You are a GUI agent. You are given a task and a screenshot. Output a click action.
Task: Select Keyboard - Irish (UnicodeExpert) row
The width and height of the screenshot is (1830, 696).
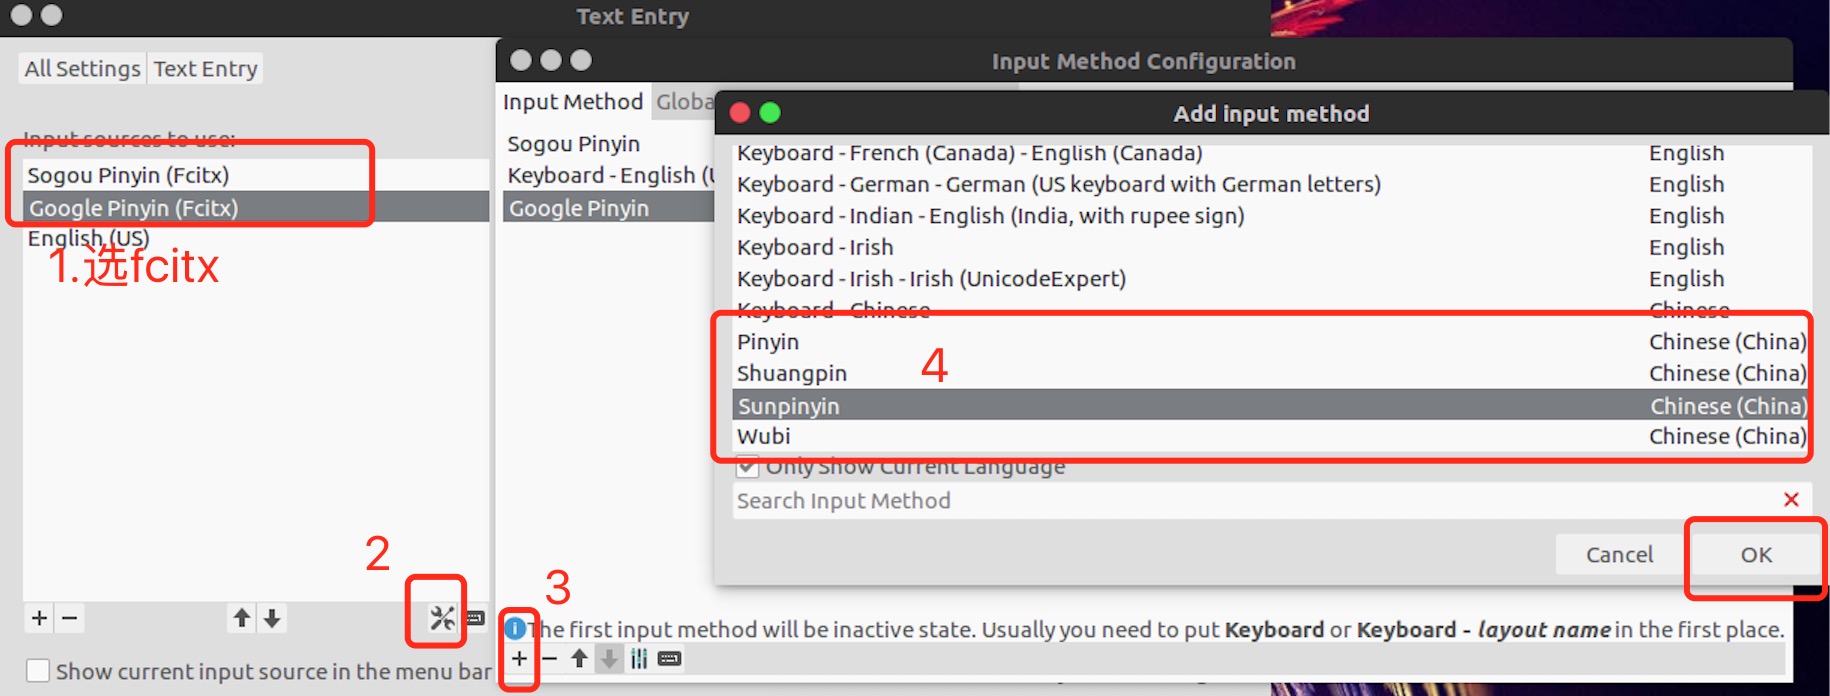[1272, 279]
